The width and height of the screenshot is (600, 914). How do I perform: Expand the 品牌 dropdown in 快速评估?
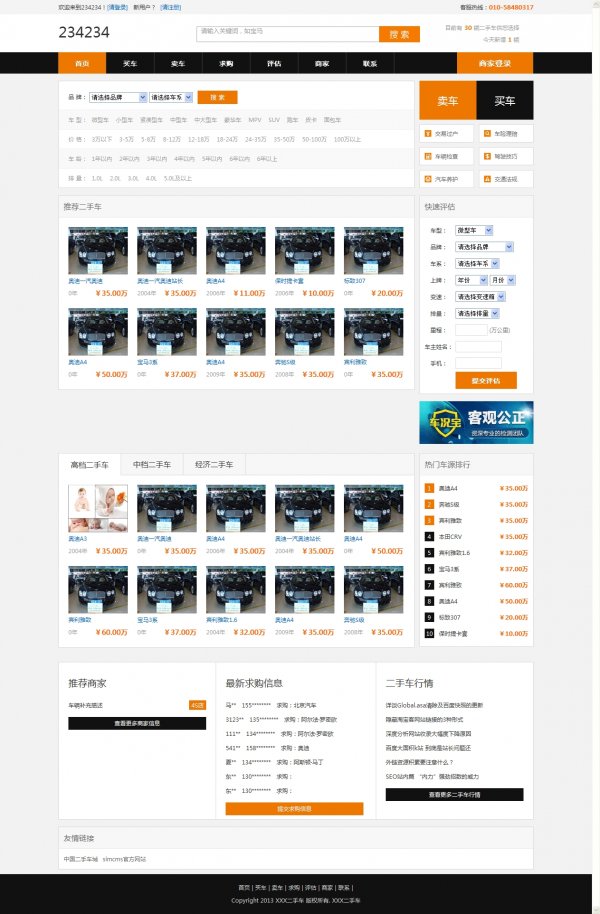point(485,247)
